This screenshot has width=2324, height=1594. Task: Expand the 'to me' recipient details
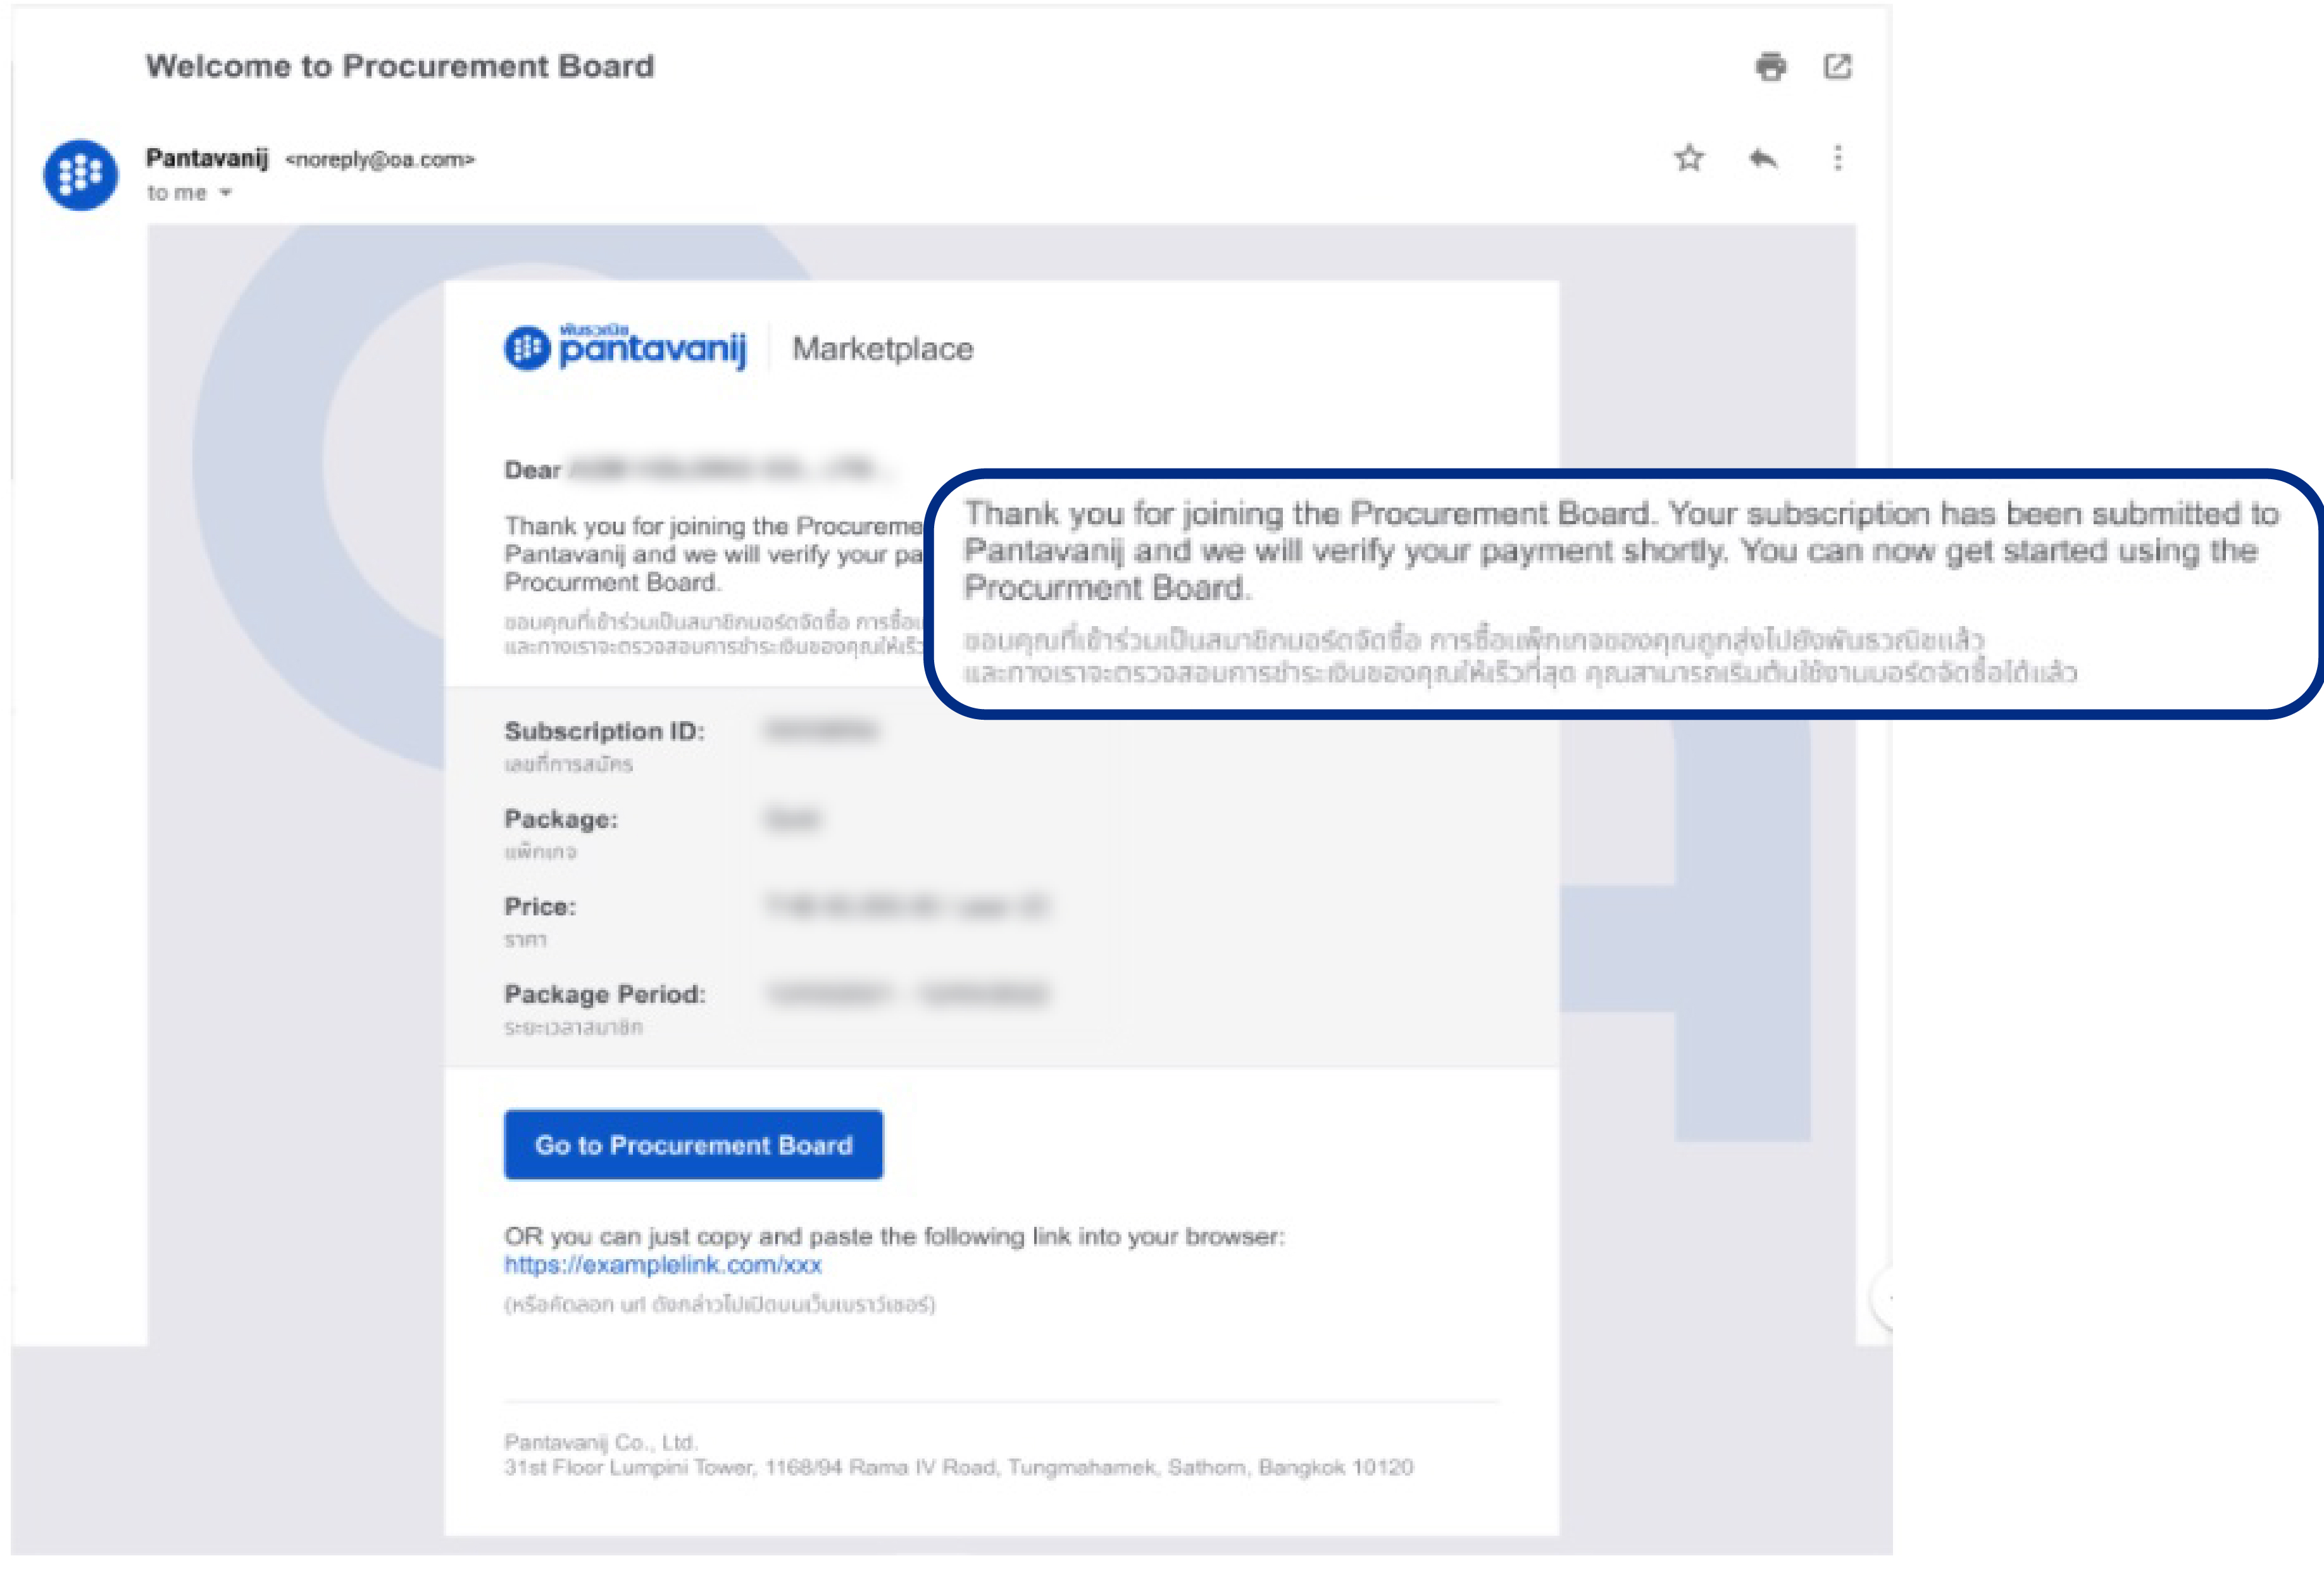pos(226,193)
